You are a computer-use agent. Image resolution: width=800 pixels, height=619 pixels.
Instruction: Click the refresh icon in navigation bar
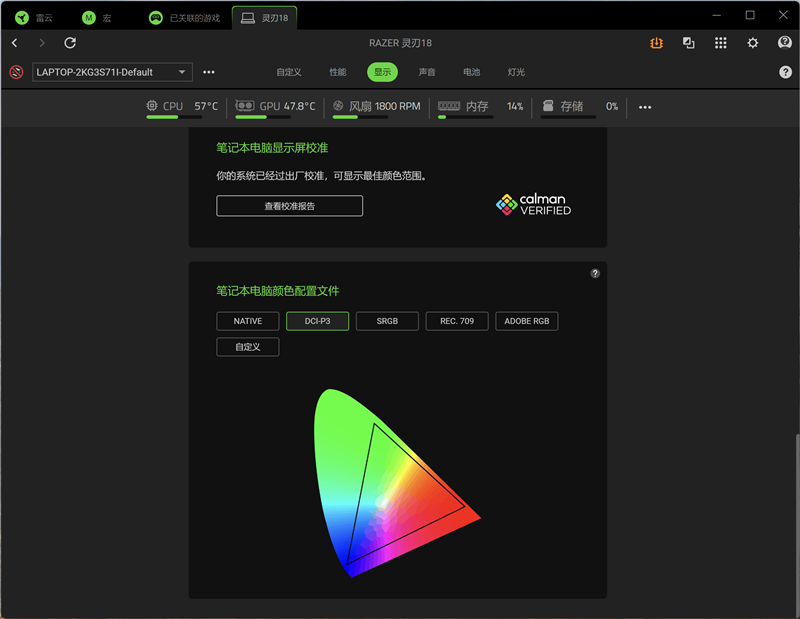click(x=70, y=43)
